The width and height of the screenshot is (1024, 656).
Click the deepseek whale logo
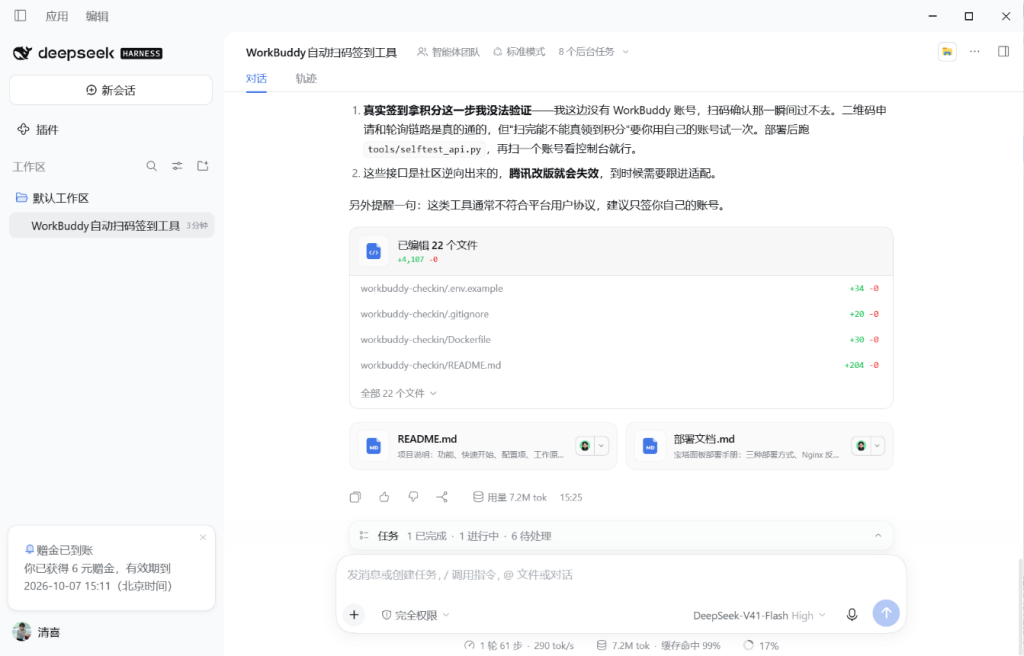tap(23, 53)
